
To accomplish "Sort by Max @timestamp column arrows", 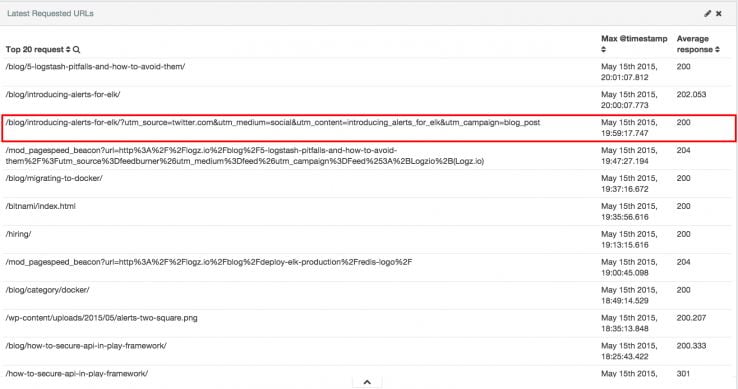I will [x=604, y=49].
